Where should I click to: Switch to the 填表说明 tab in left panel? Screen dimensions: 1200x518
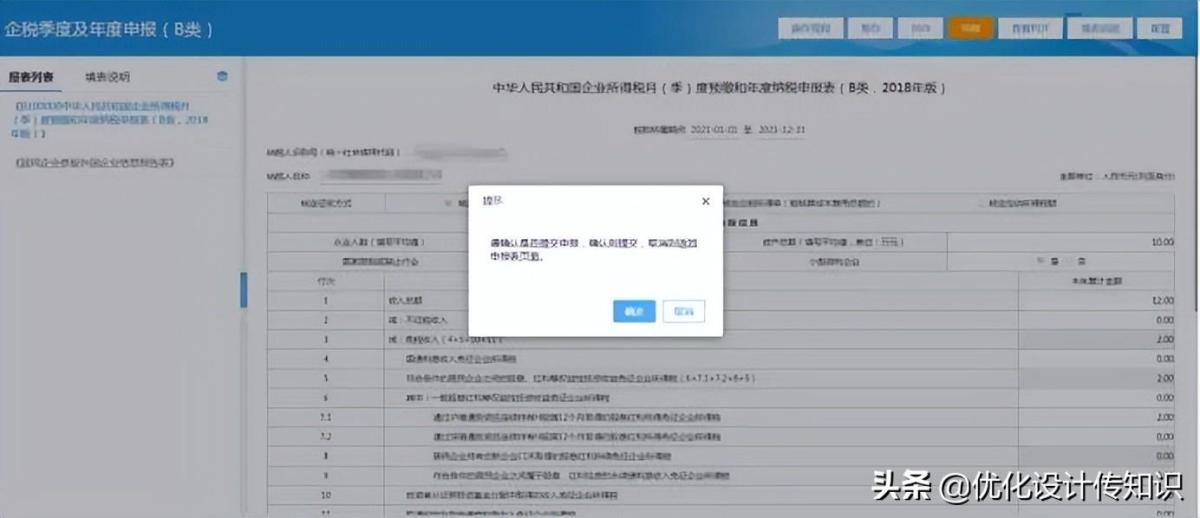[x=107, y=77]
